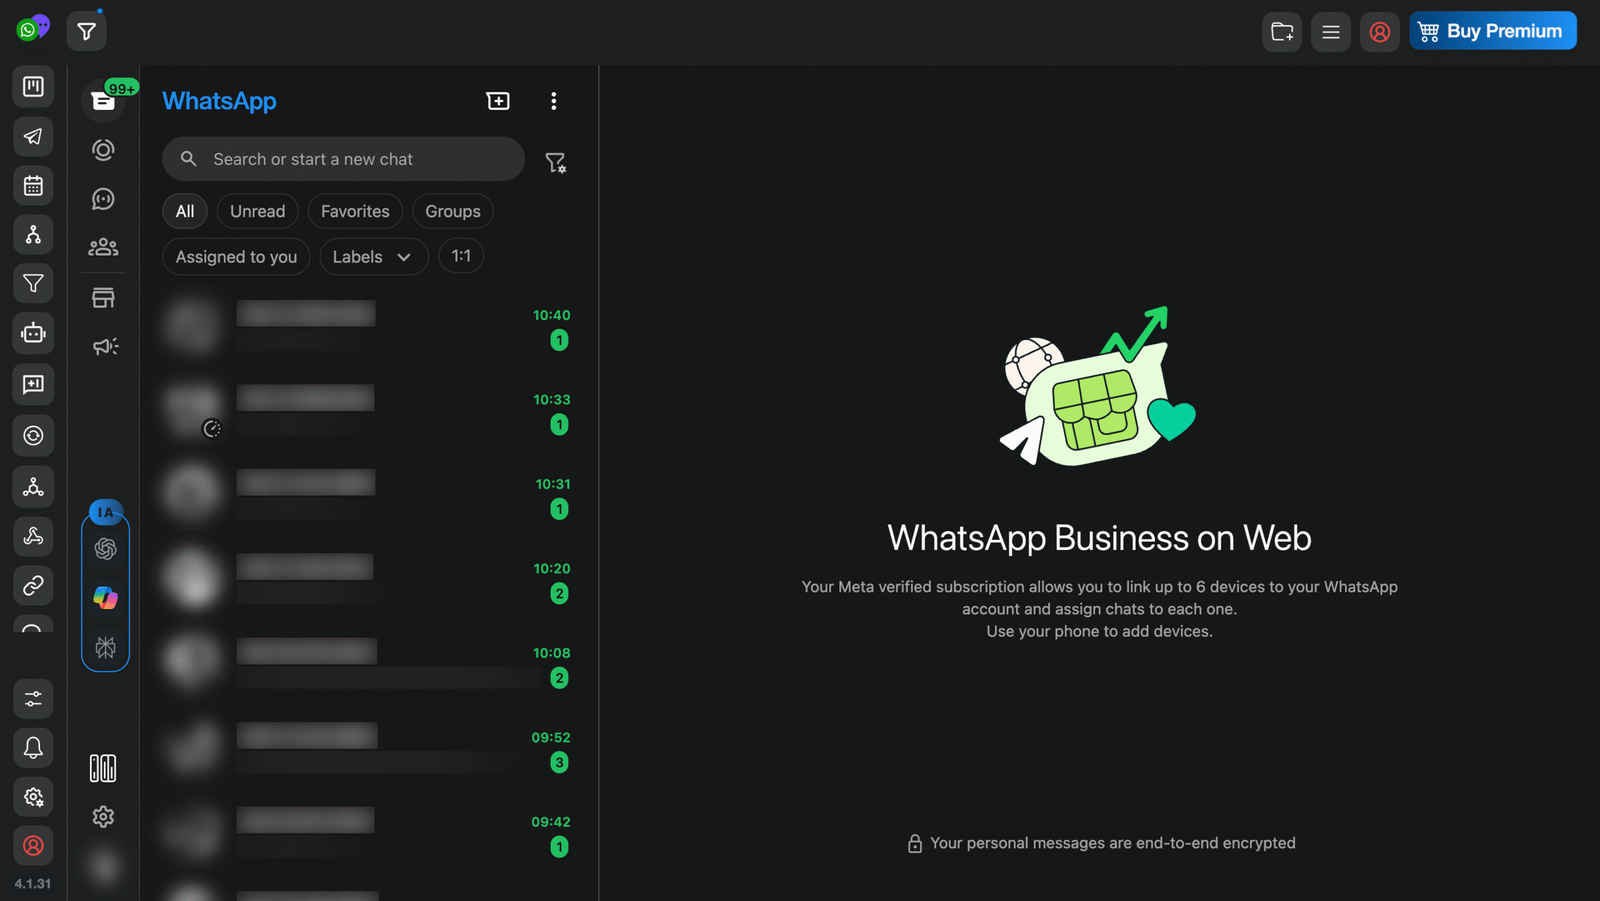The width and height of the screenshot is (1600, 901).
Task: Select the ChatGPT icon in IA panel
Action: pos(105,549)
